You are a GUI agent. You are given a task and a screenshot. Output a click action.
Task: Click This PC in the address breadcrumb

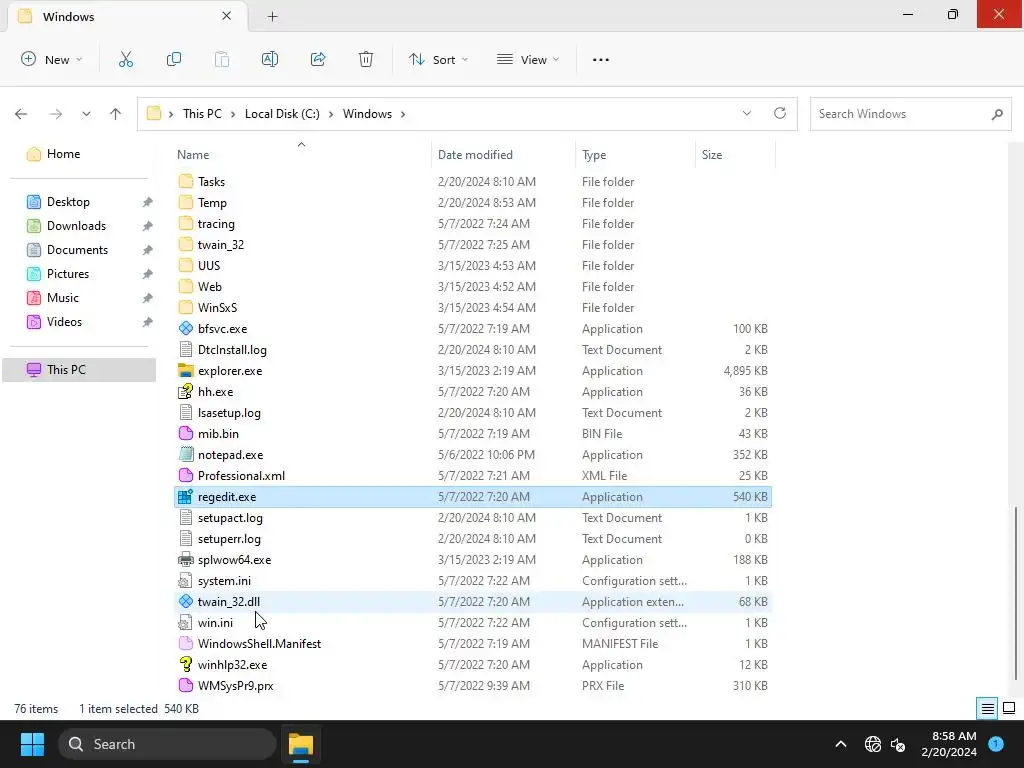[x=202, y=114]
